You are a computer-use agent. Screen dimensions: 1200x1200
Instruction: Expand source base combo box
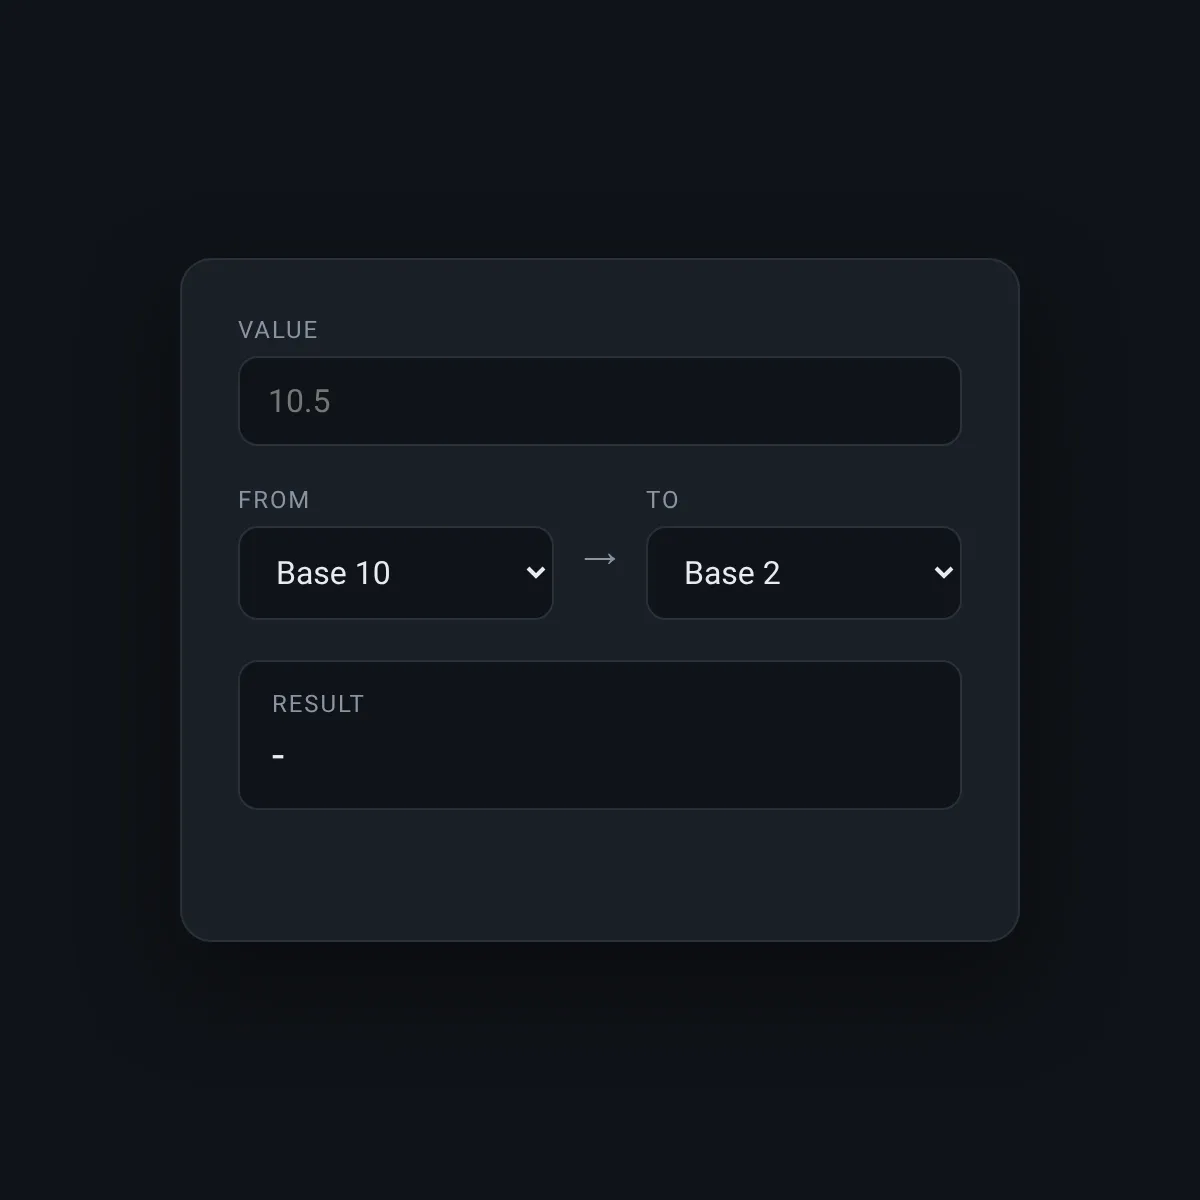pos(396,573)
